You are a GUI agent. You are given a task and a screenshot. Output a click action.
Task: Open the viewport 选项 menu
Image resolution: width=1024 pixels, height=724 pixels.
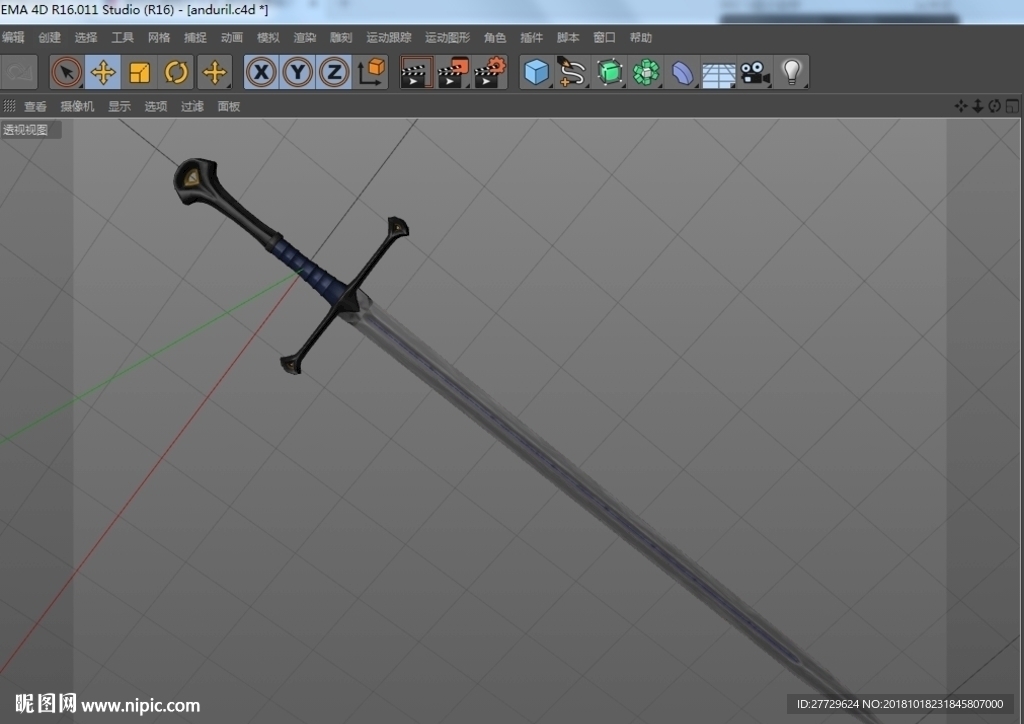[155, 106]
